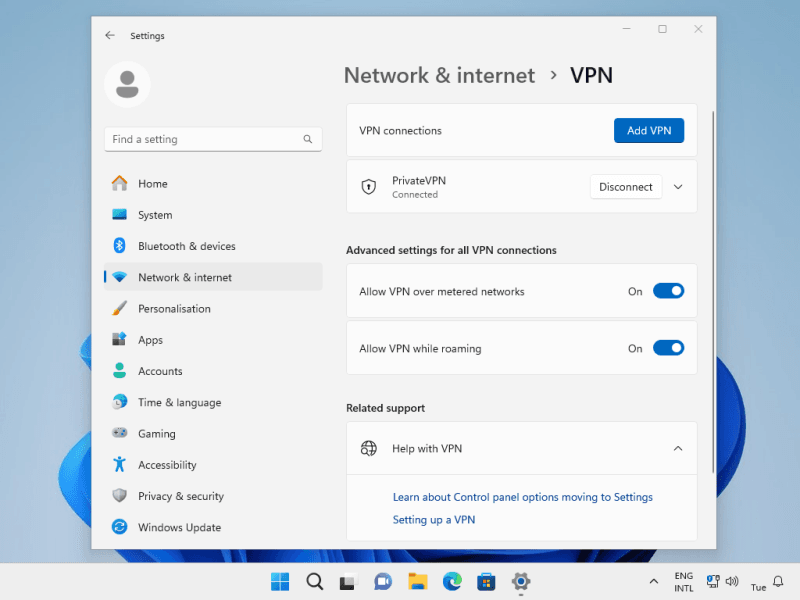
Task: Disable Allow VPN over metered networks
Action: point(668,291)
